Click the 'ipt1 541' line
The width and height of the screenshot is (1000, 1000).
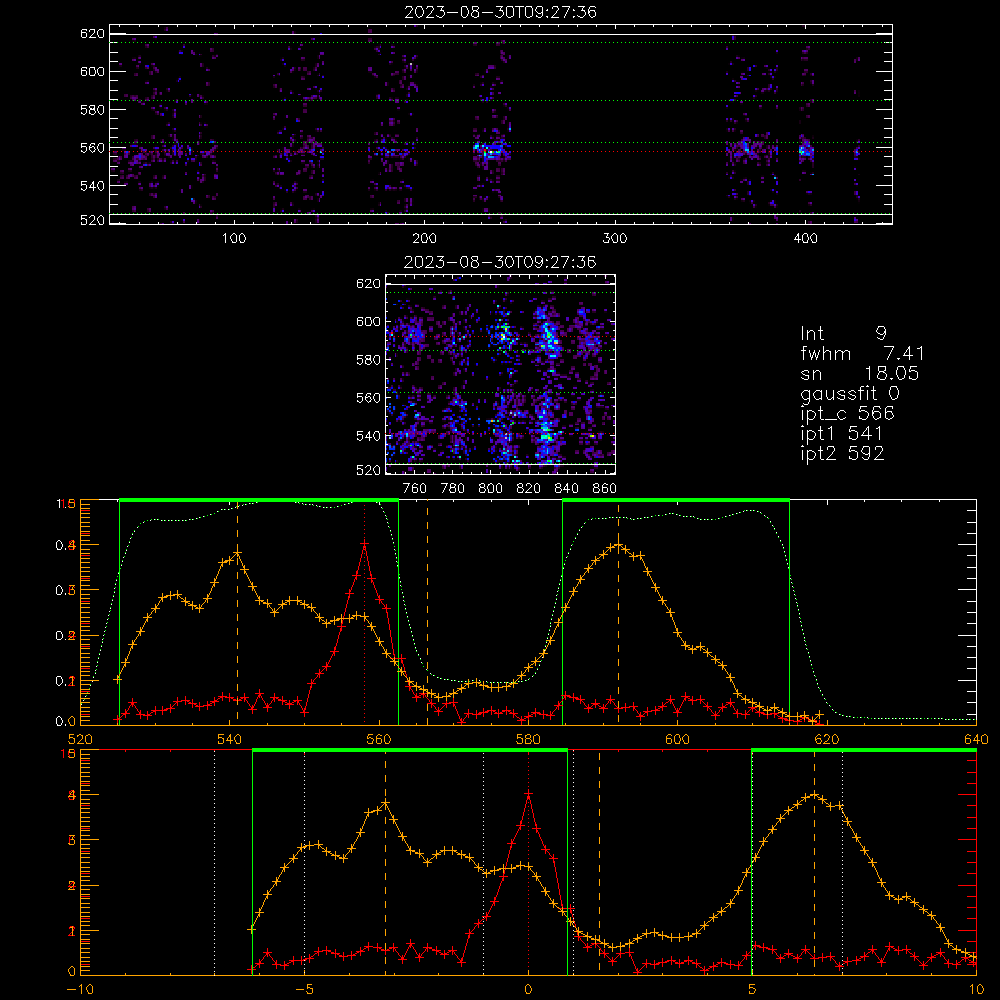point(841,434)
